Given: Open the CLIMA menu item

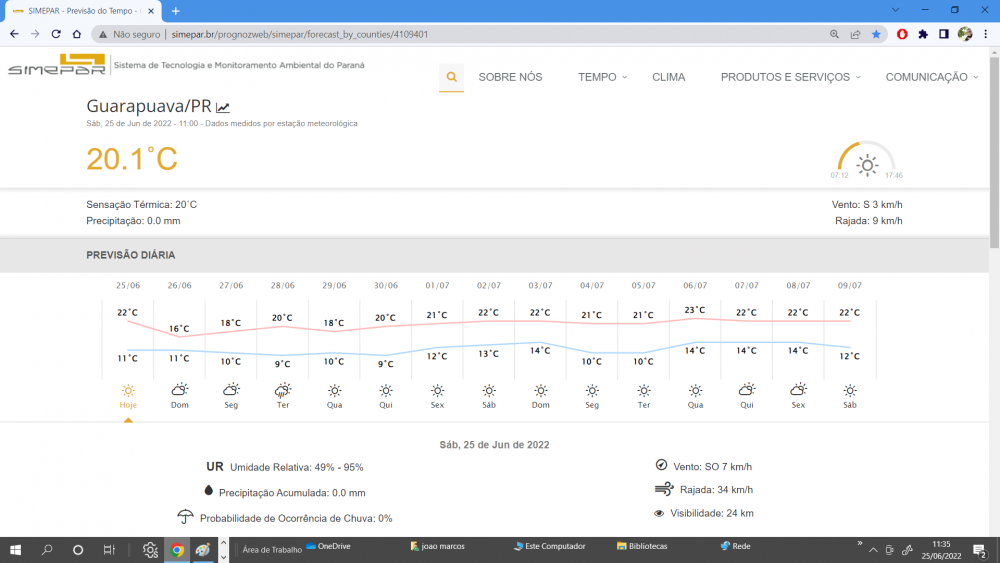Looking at the screenshot, I should click(x=668, y=77).
